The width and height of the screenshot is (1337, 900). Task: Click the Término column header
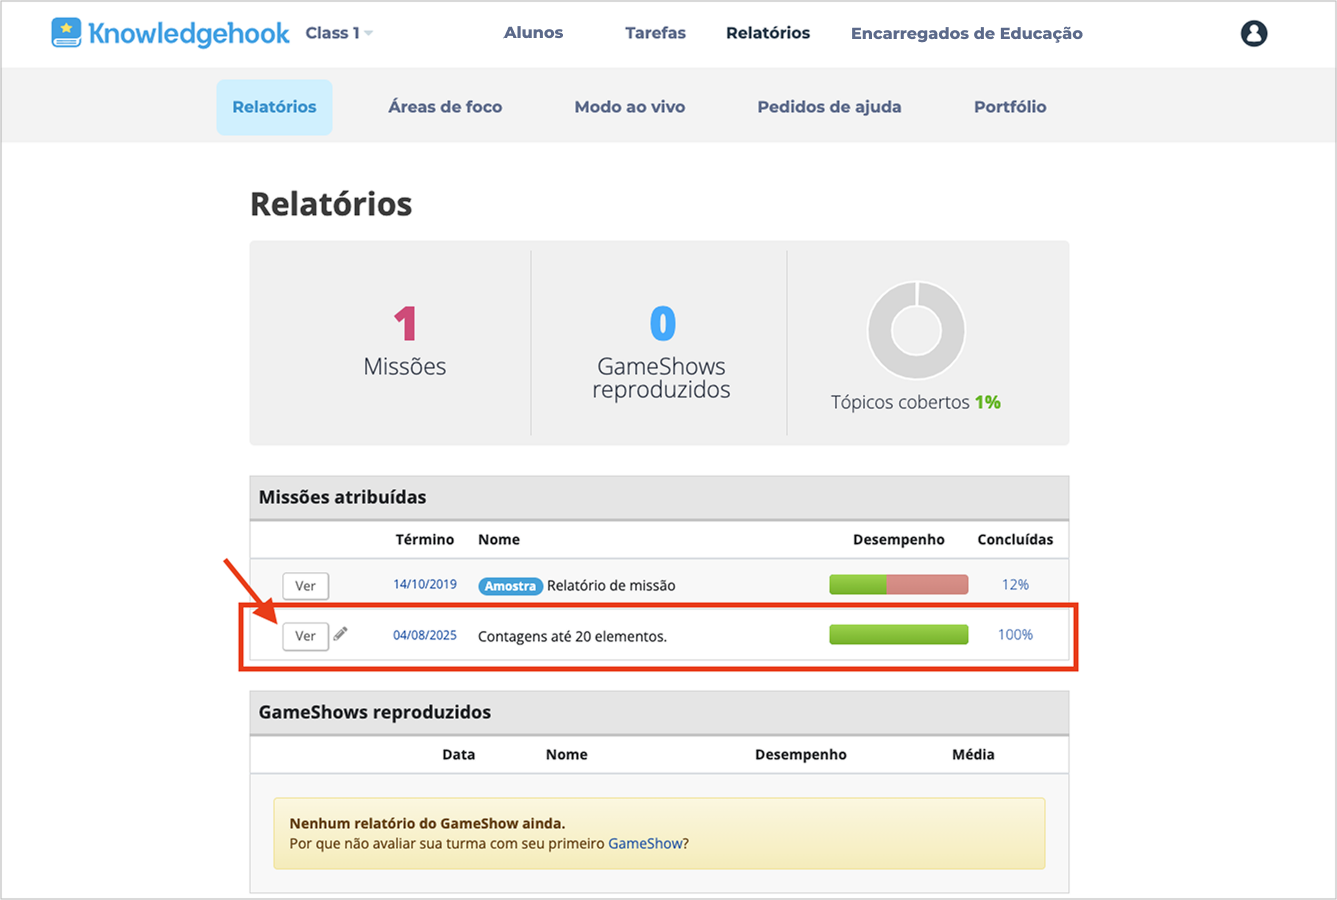point(425,539)
